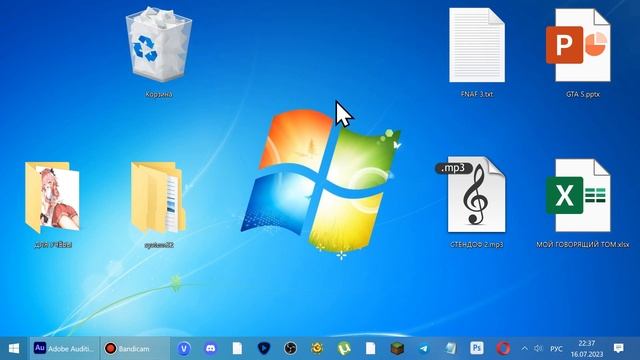Launch Minecraft grass block taskbar icon

pyautogui.click(x=397, y=349)
